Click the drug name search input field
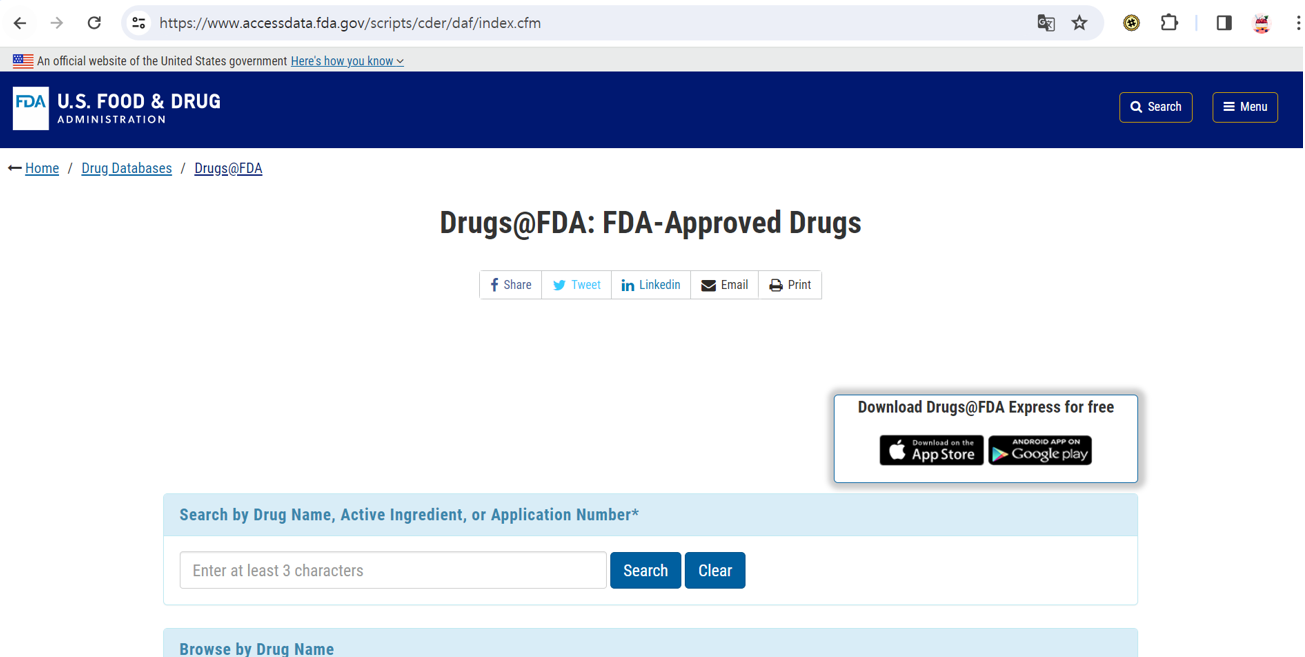 pyautogui.click(x=393, y=570)
